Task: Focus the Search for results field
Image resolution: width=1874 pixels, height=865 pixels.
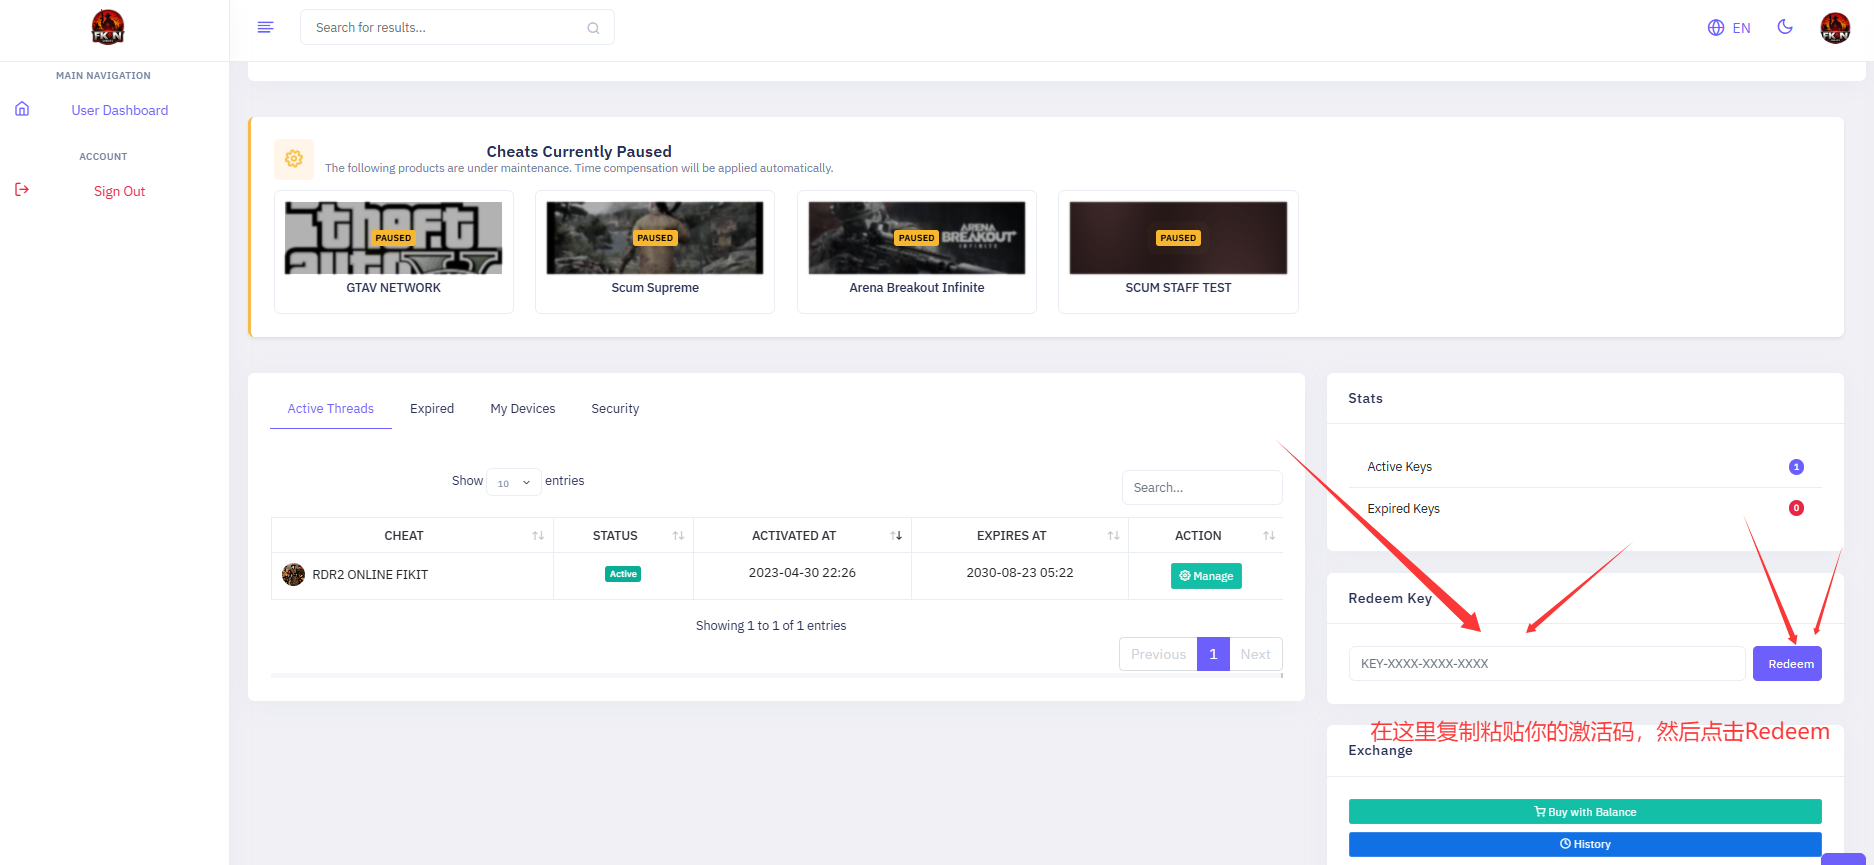Action: [457, 27]
